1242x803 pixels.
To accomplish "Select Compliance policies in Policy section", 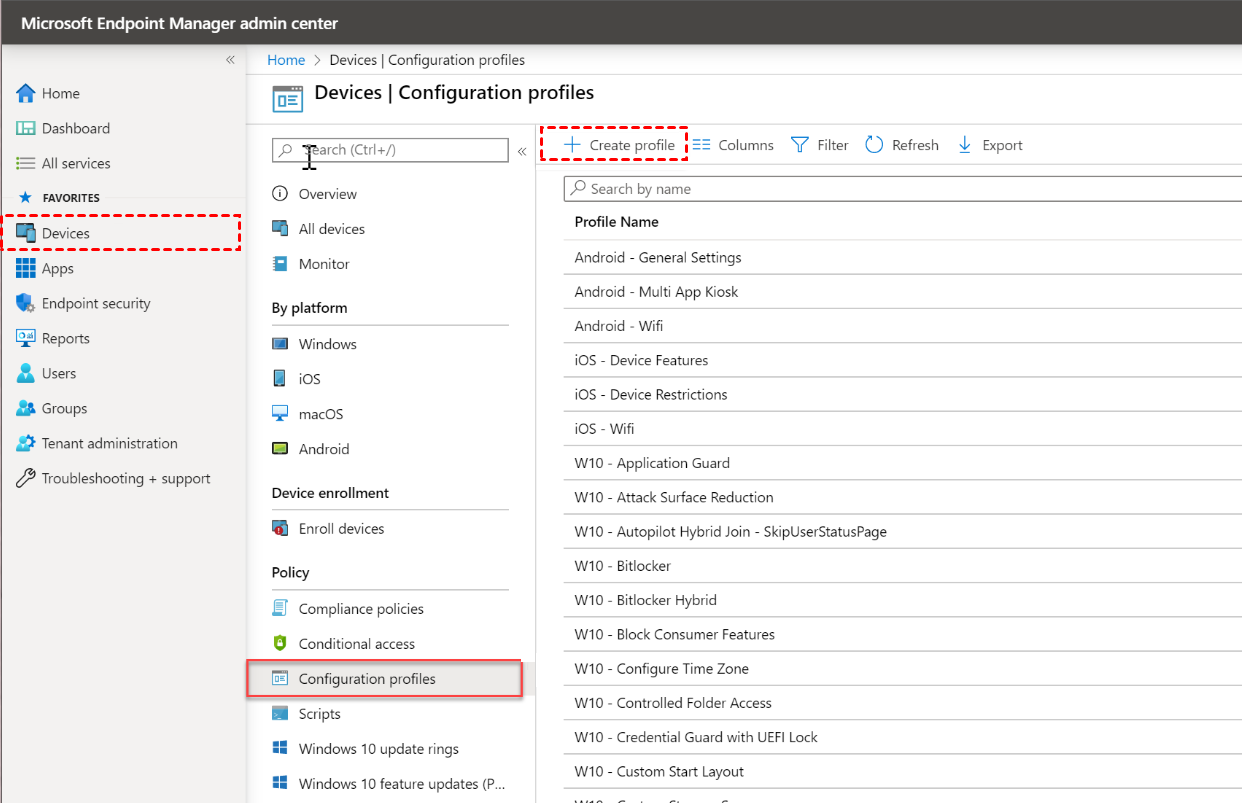I will (x=361, y=609).
